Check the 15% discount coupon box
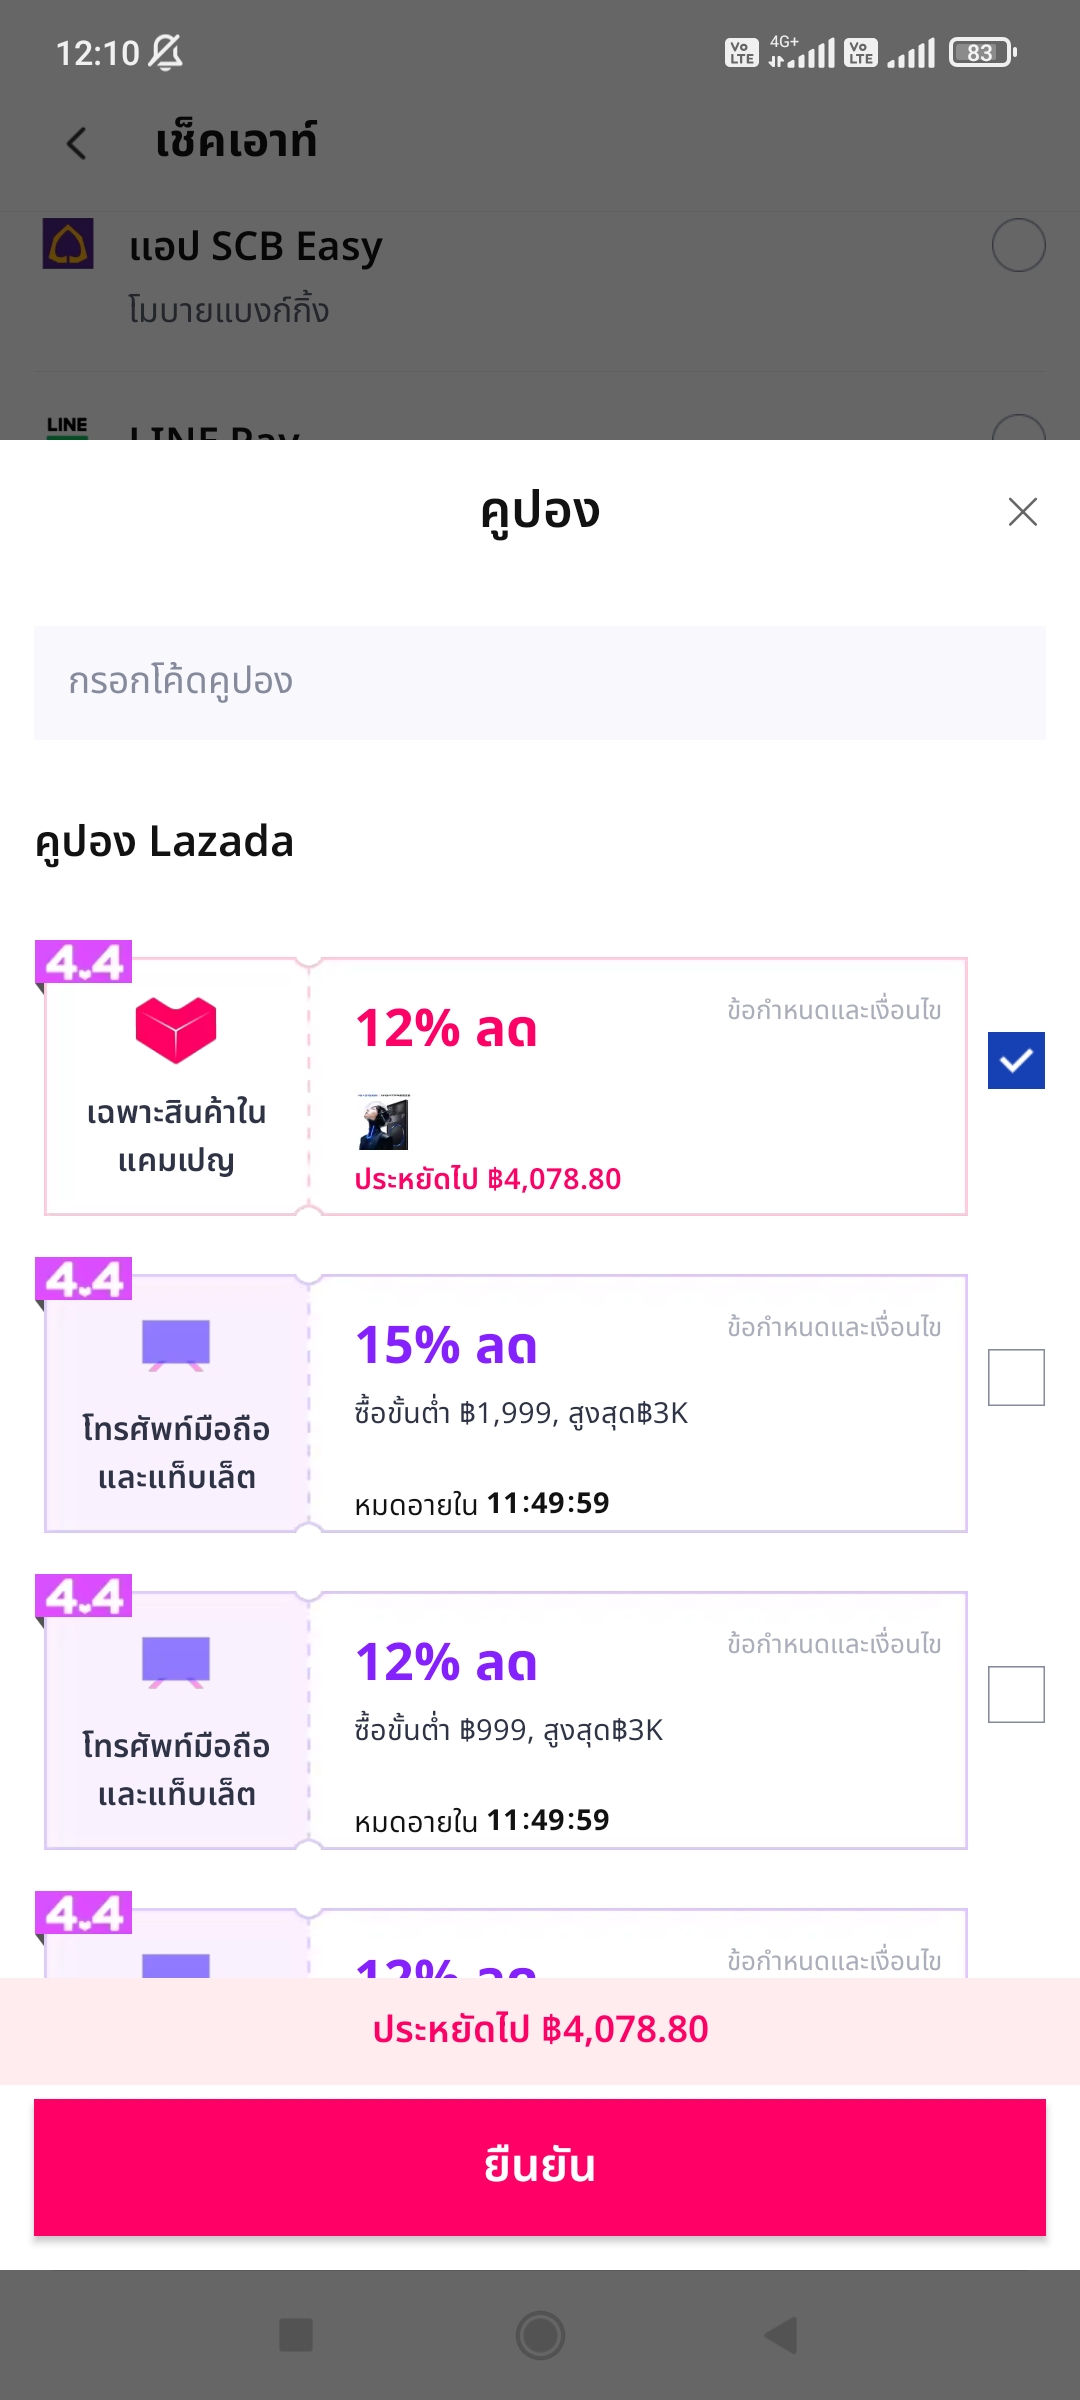Image resolution: width=1080 pixels, height=2400 pixels. (x=1016, y=1377)
